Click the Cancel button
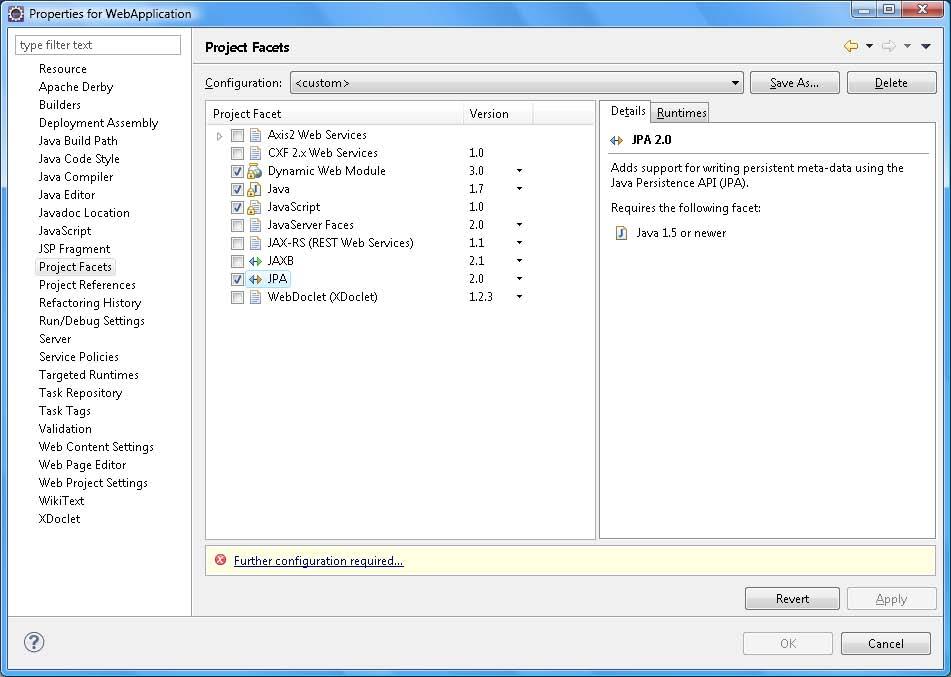The height and width of the screenshot is (677, 951). (885, 644)
